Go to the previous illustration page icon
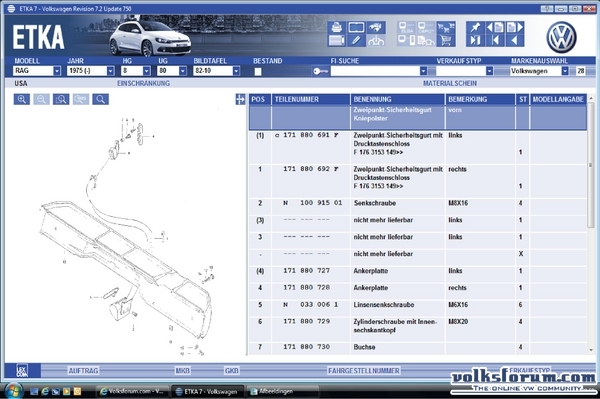 [495, 28]
